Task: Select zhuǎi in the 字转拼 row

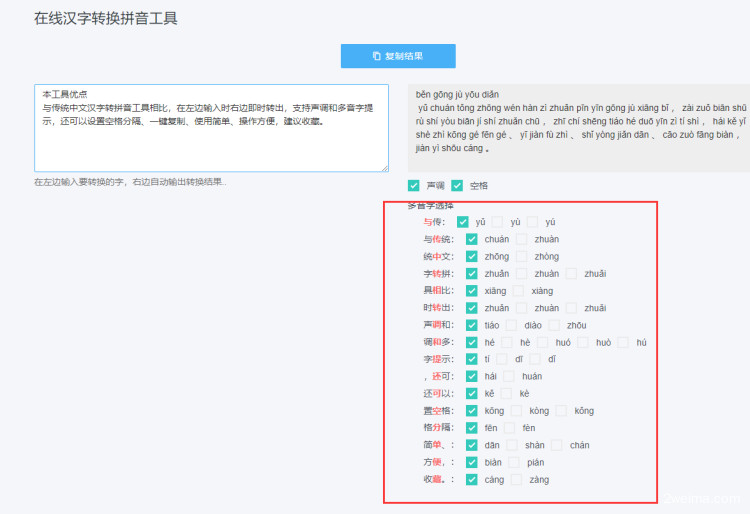Action: 572,274
